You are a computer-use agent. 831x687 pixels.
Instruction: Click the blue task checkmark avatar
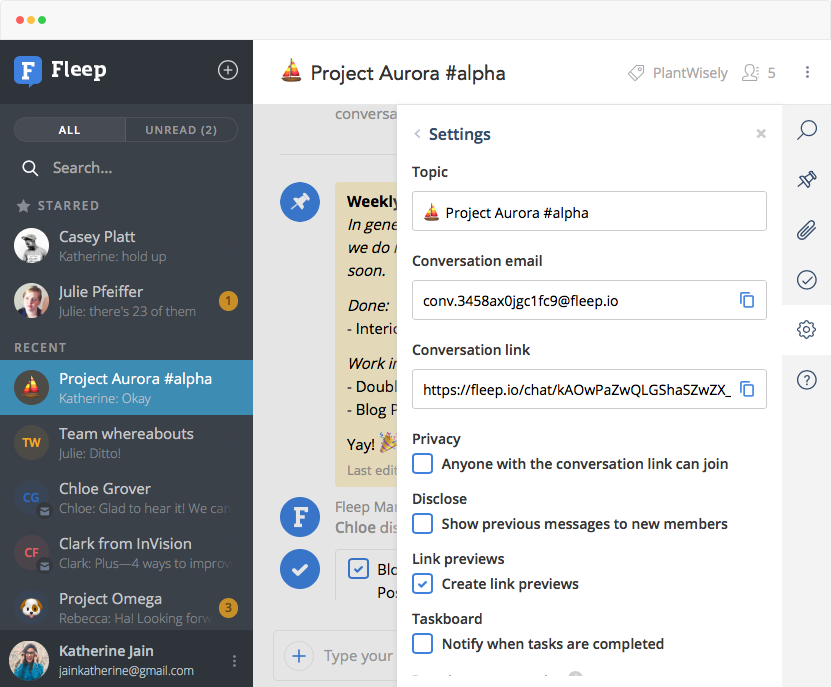tap(300, 569)
